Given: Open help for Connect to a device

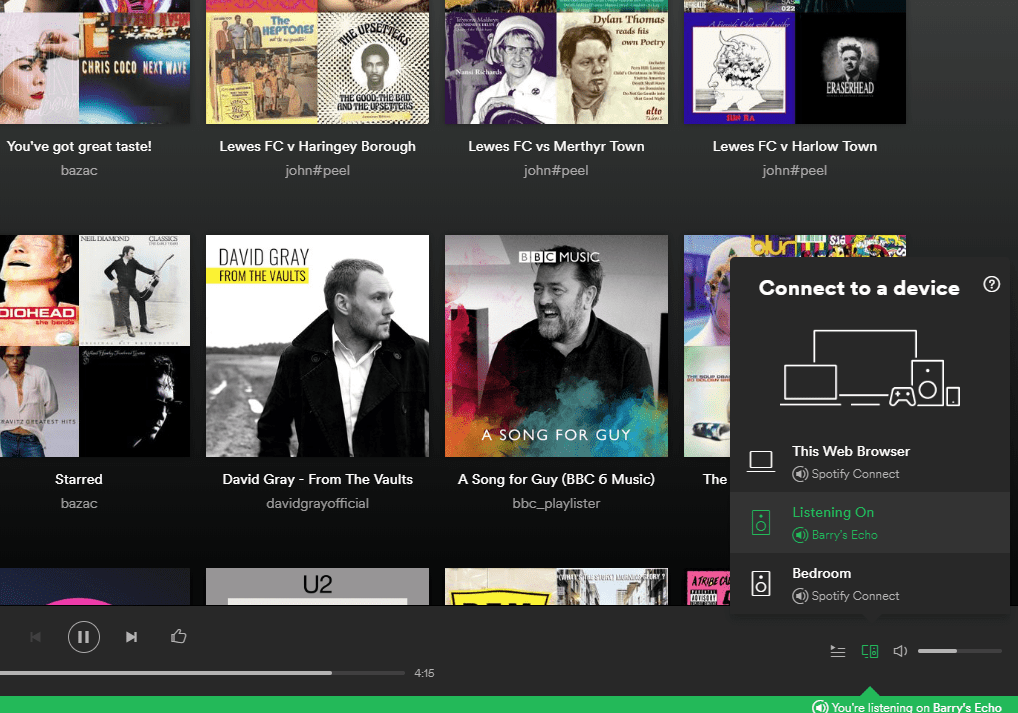Looking at the screenshot, I should [x=991, y=284].
